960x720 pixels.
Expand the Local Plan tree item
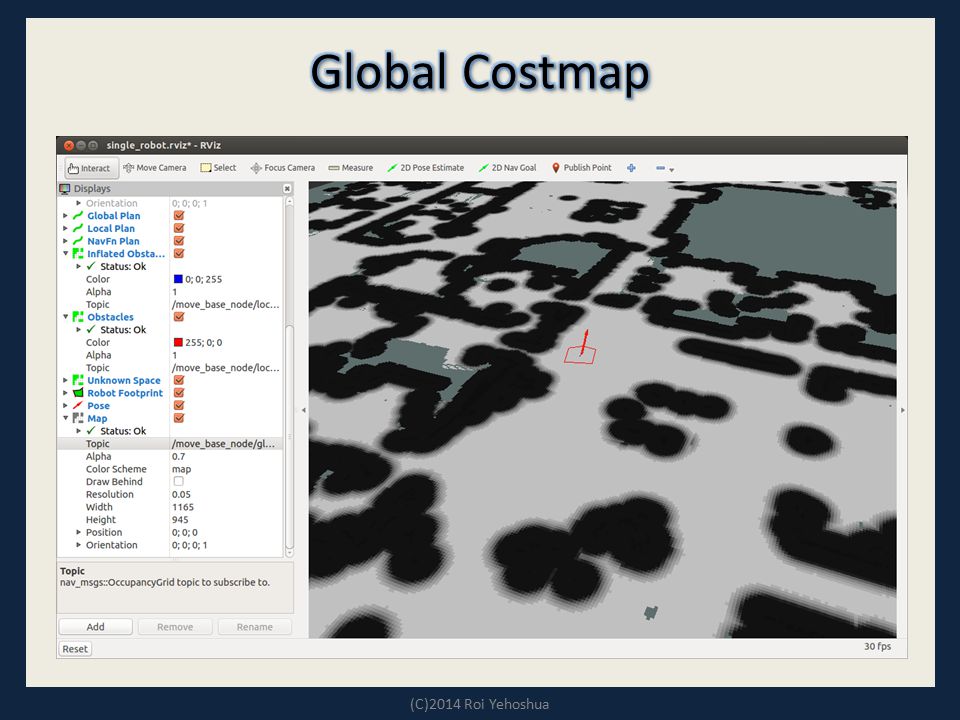tap(66, 228)
